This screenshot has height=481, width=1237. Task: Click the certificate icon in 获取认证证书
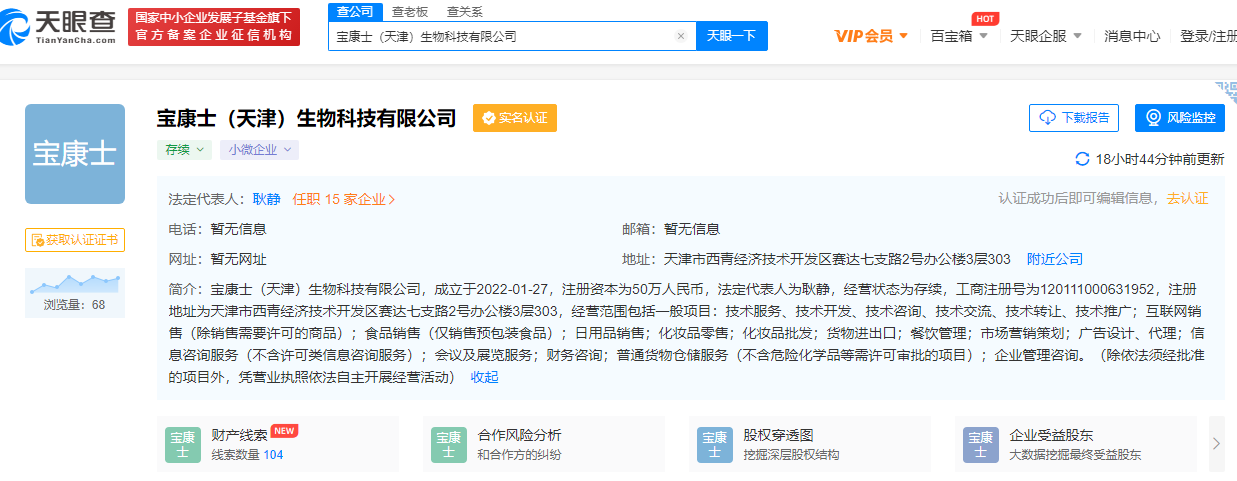pyautogui.click(x=38, y=240)
